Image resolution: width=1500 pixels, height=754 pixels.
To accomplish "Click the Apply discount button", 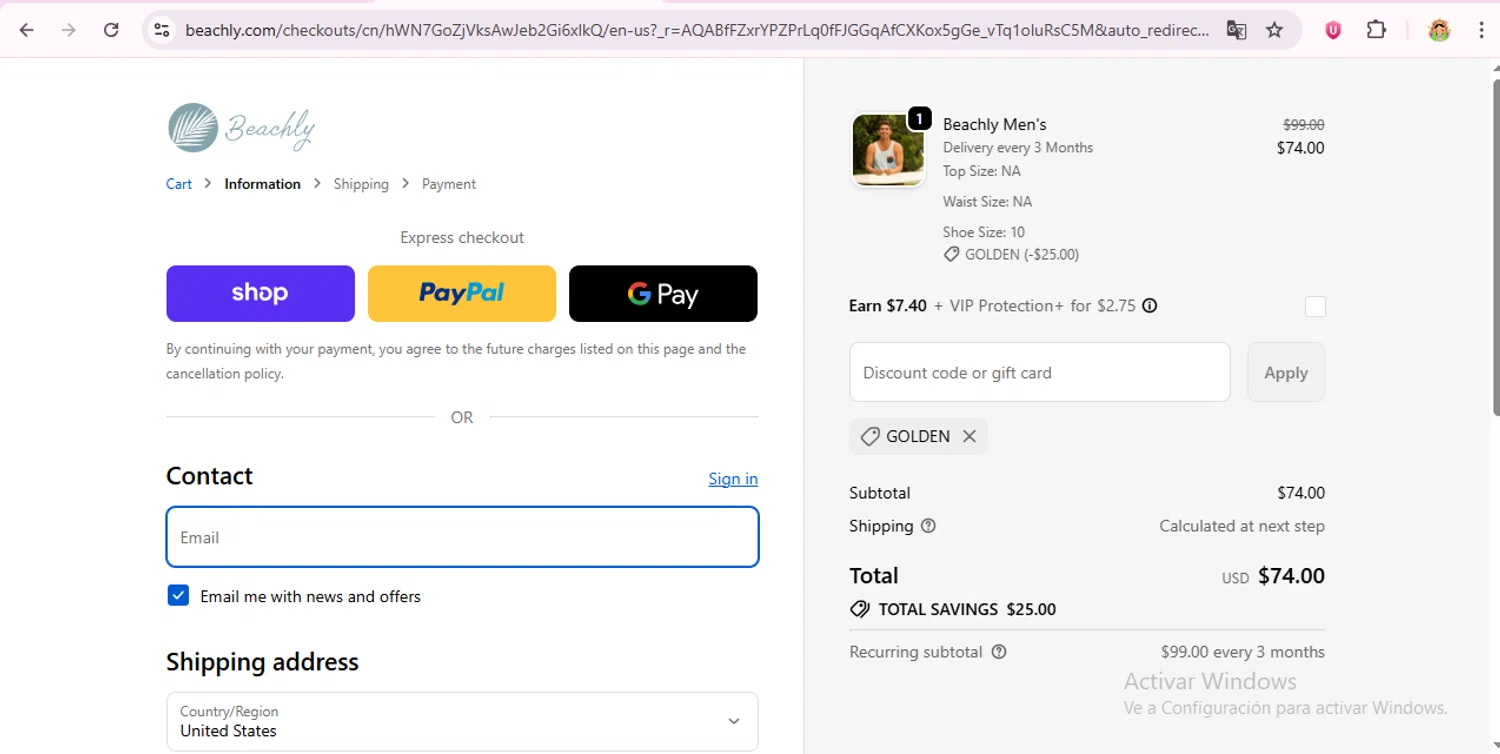I will click(1286, 372).
